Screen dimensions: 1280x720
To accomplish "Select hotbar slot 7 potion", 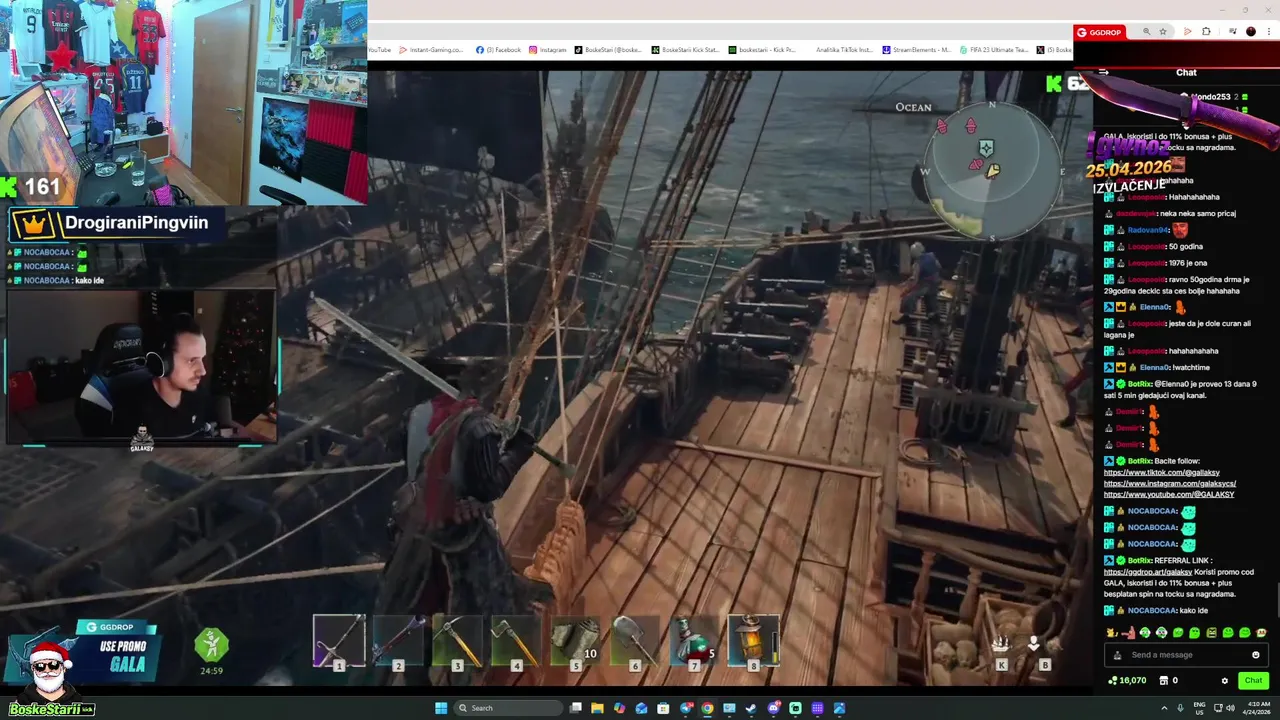I will point(694,642).
